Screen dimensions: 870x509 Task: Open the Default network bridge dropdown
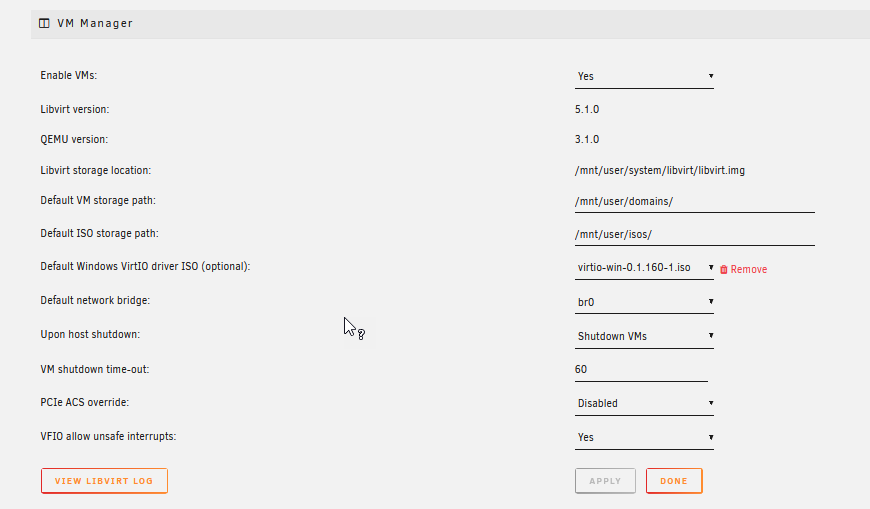point(644,303)
